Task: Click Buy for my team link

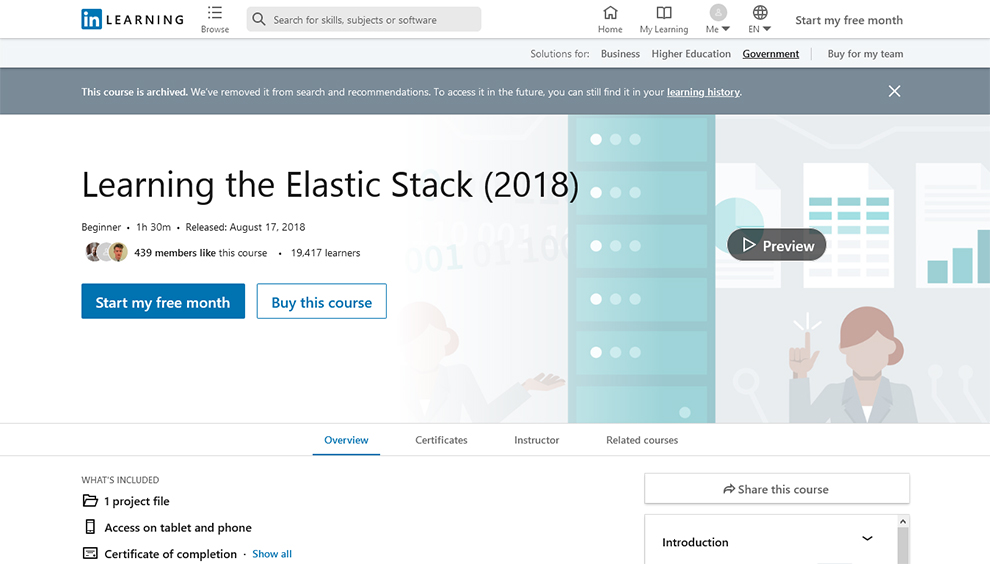Action: 865,54
